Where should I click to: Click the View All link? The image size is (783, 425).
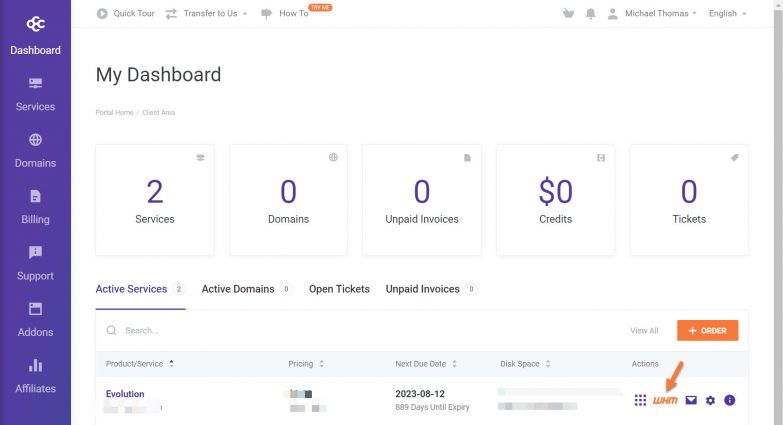point(644,331)
